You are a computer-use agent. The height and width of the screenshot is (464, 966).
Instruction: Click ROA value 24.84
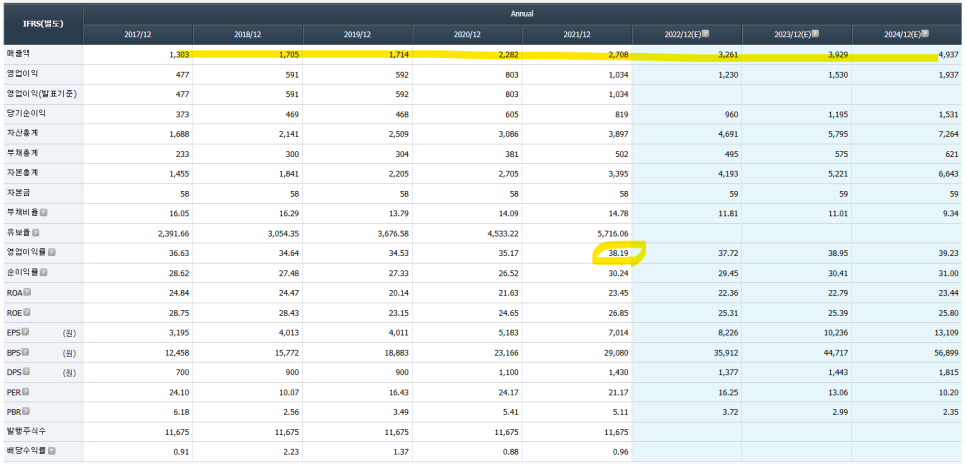(x=179, y=293)
